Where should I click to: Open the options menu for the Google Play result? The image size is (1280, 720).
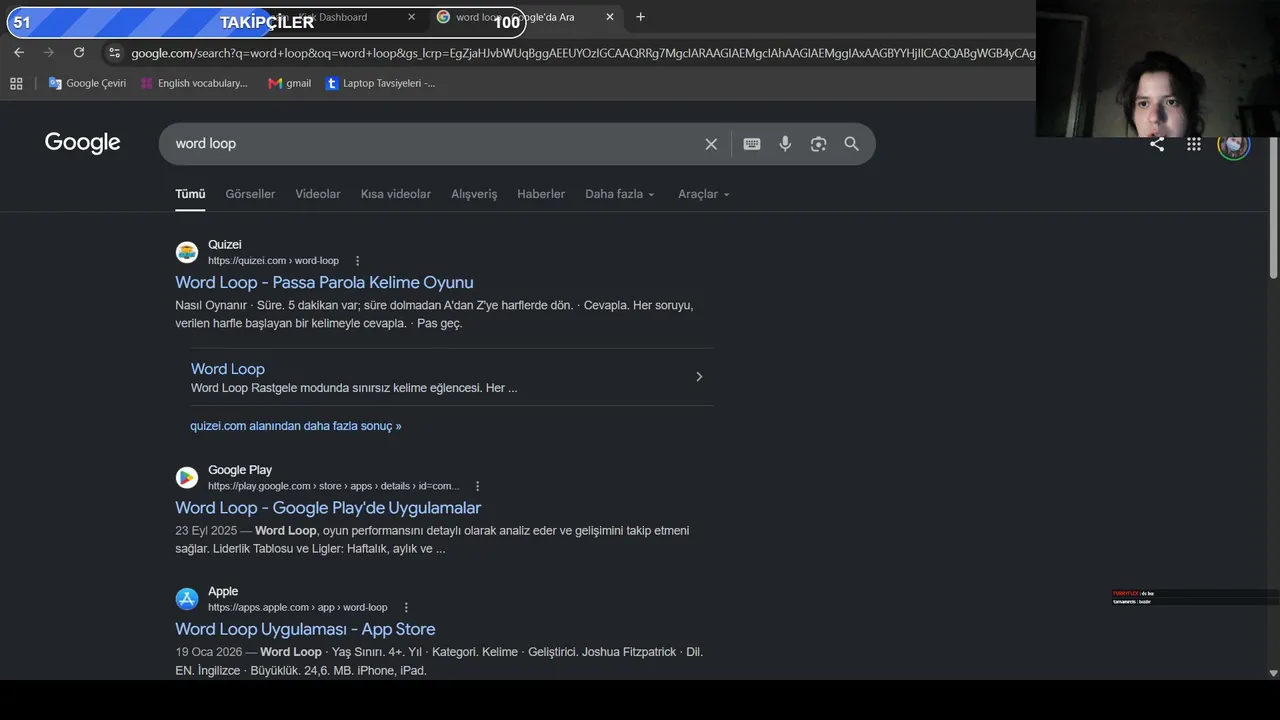pyautogui.click(x=477, y=486)
